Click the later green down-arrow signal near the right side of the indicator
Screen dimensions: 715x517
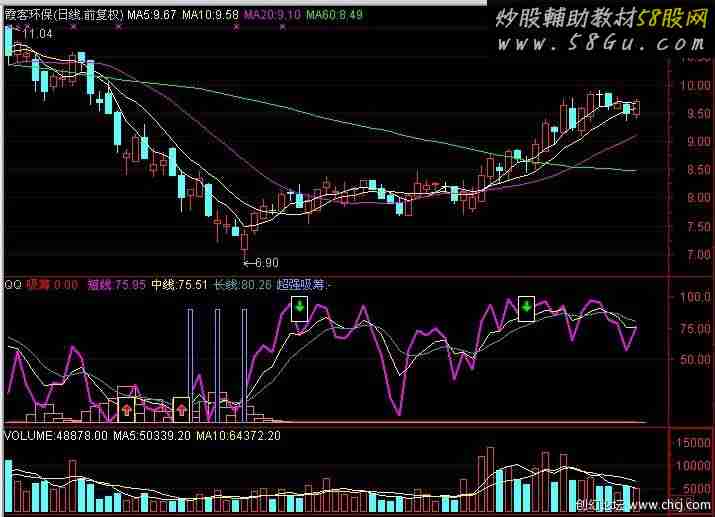tap(526, 309)
